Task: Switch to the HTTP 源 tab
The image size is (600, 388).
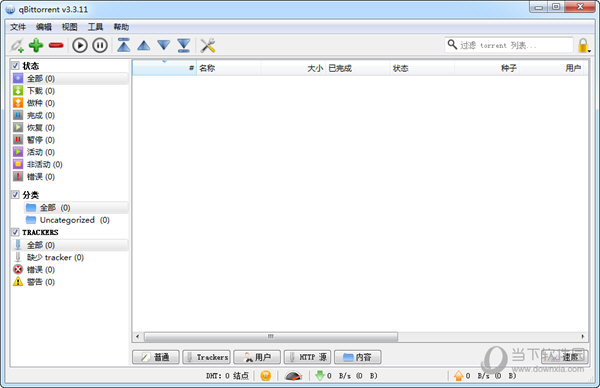Action: [x=307, y=357]
